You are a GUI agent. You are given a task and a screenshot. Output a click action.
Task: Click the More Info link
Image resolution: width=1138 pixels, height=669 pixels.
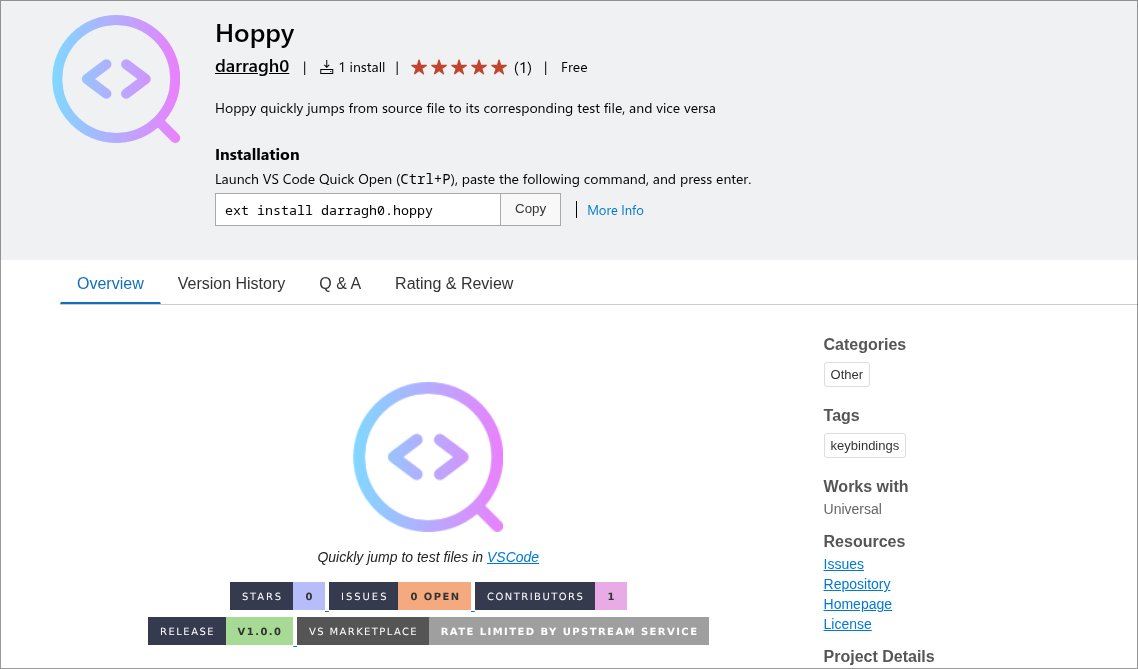tap(615, 210)
